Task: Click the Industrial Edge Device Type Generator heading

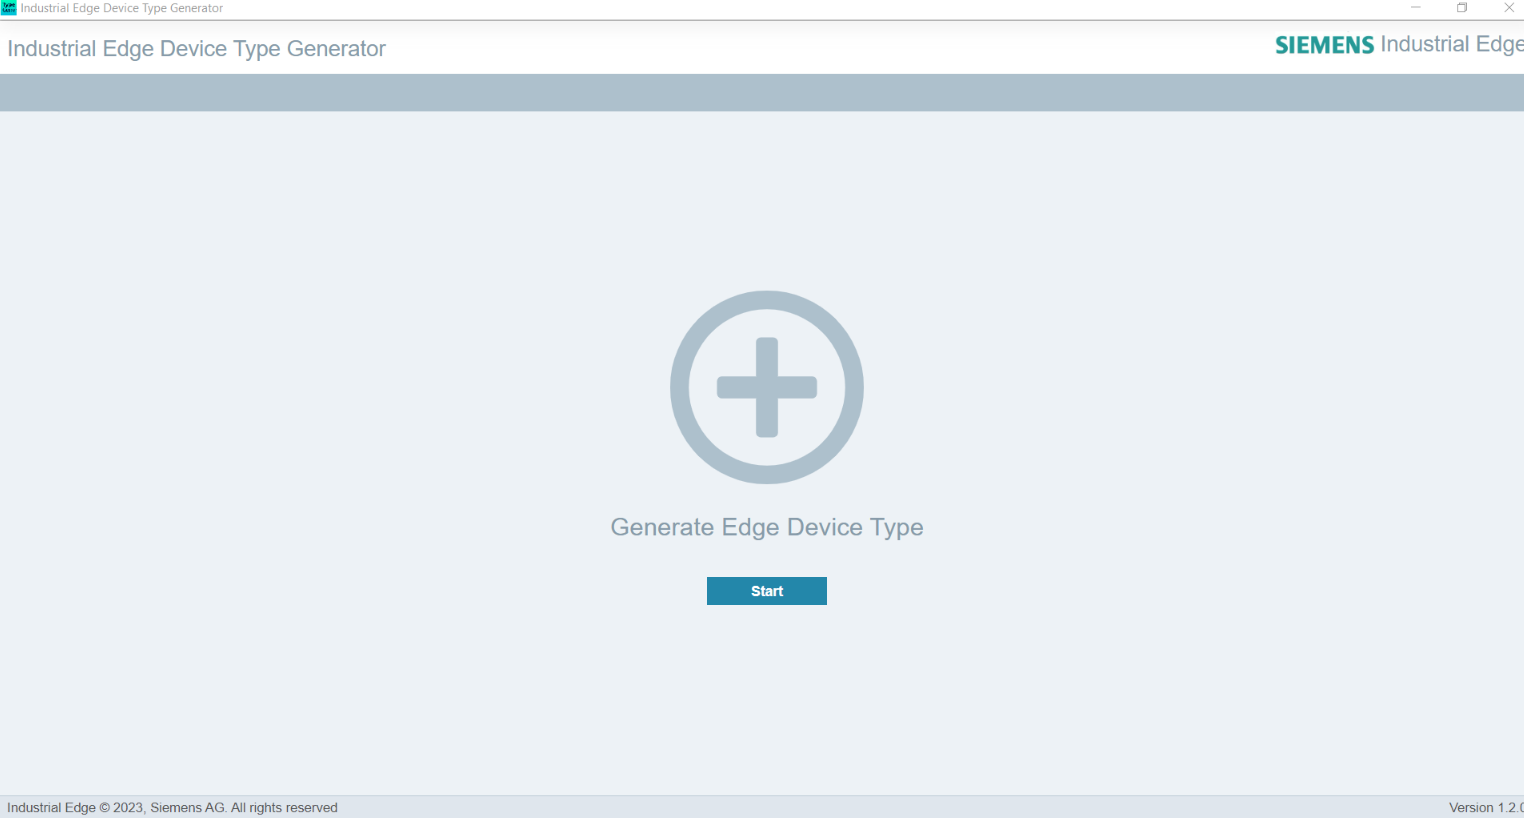Action: tap(196, 48)
